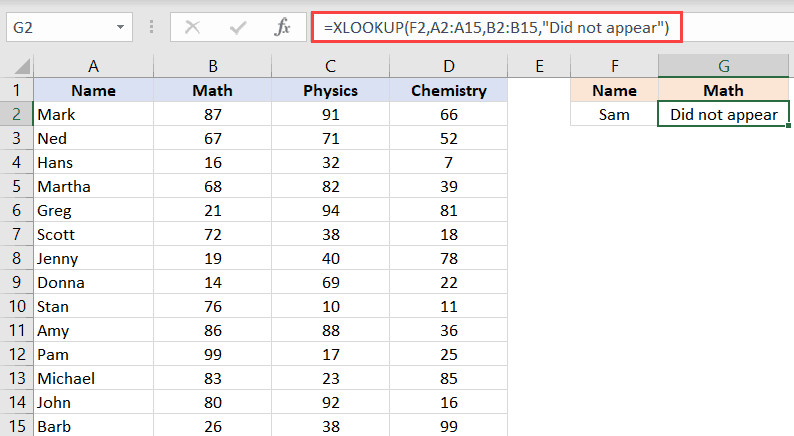Select the cell containing 'Ned'

(x=93, y=138)
